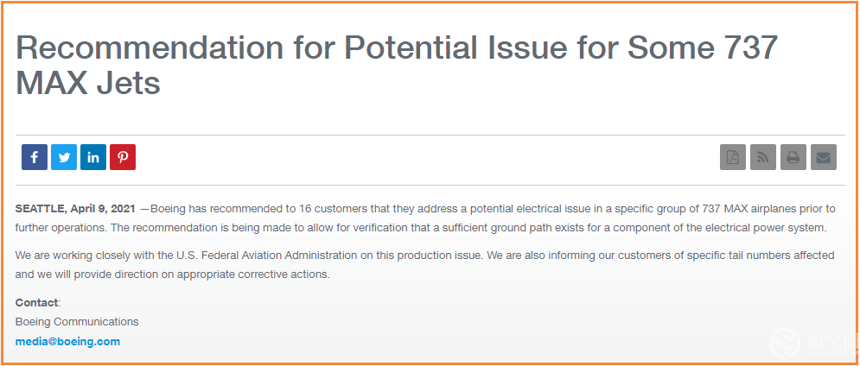Share the page on LinkedIn
The height and width of the screenshot is (366, 860).
pos(93,157)
